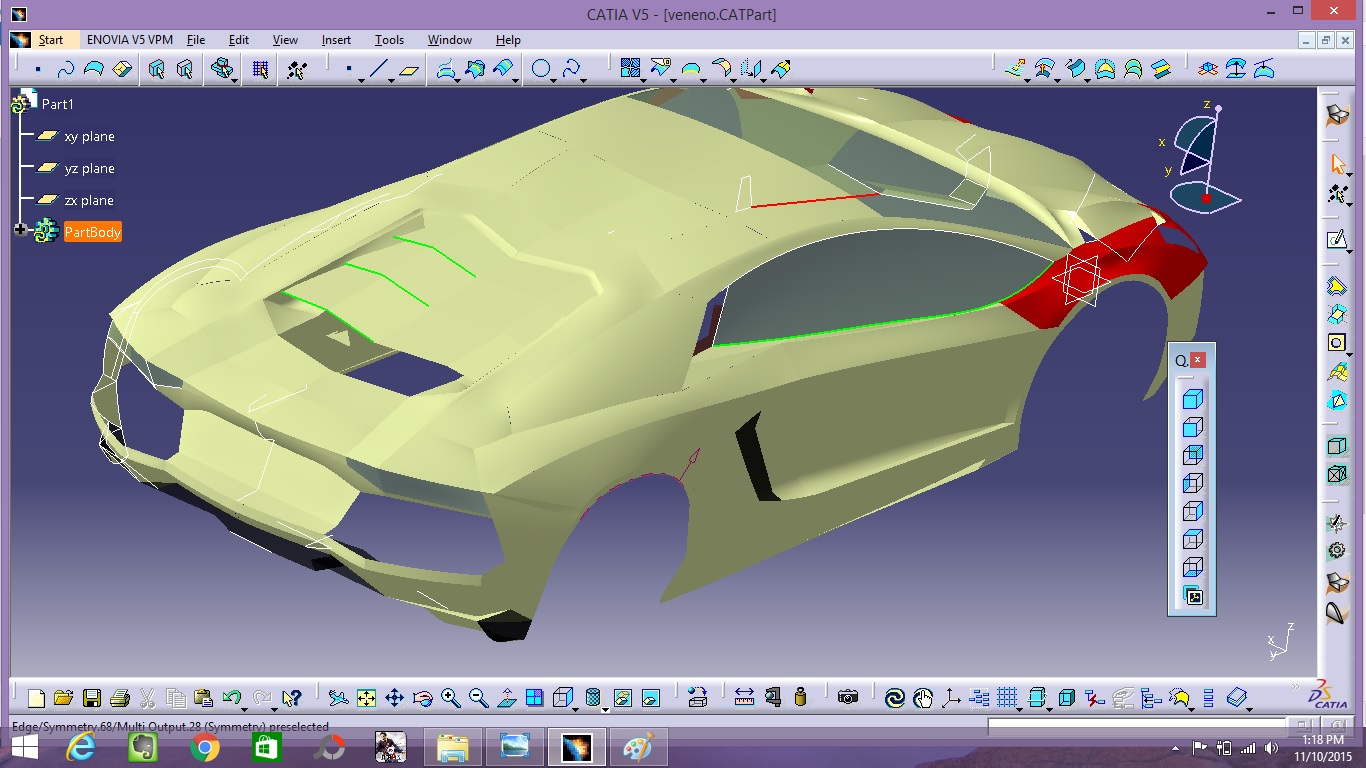Select the Line tool in top toolbar
The width and height of the screenshot is (1366, 768).
pyautogui.click(x=378, y=69)
